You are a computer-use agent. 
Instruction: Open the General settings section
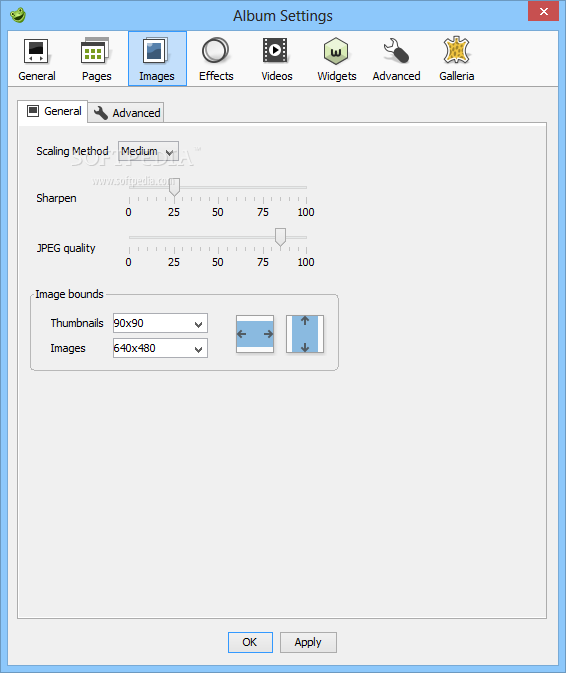(37, 59)
